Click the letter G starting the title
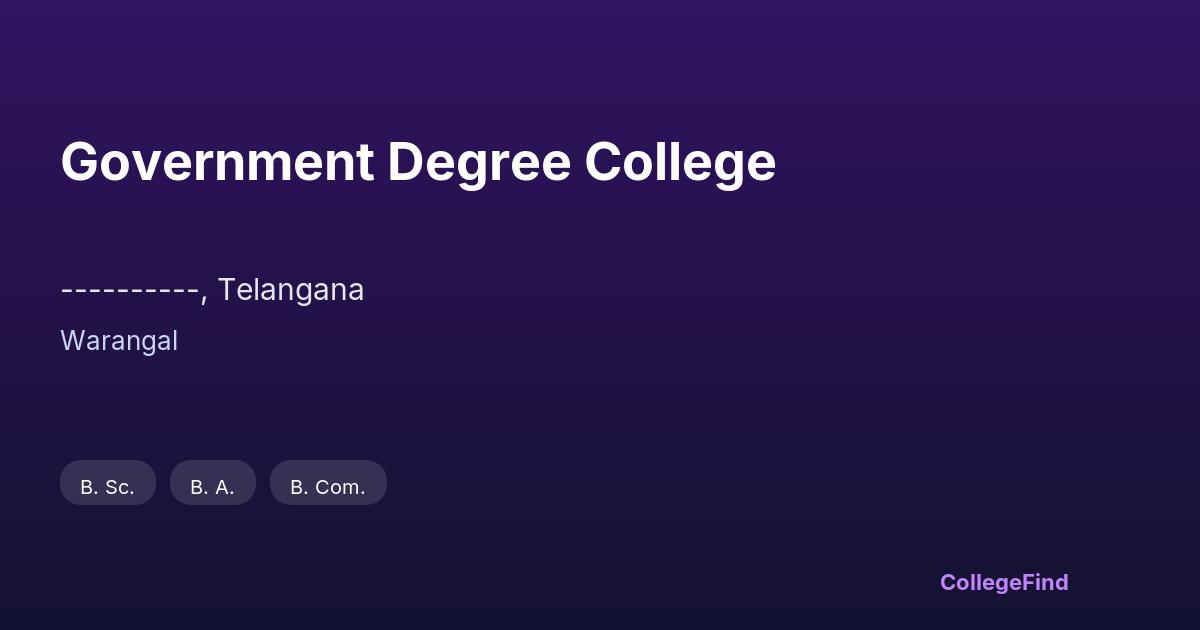Viewport: 1200px width, 630px height. coord(80,162)
